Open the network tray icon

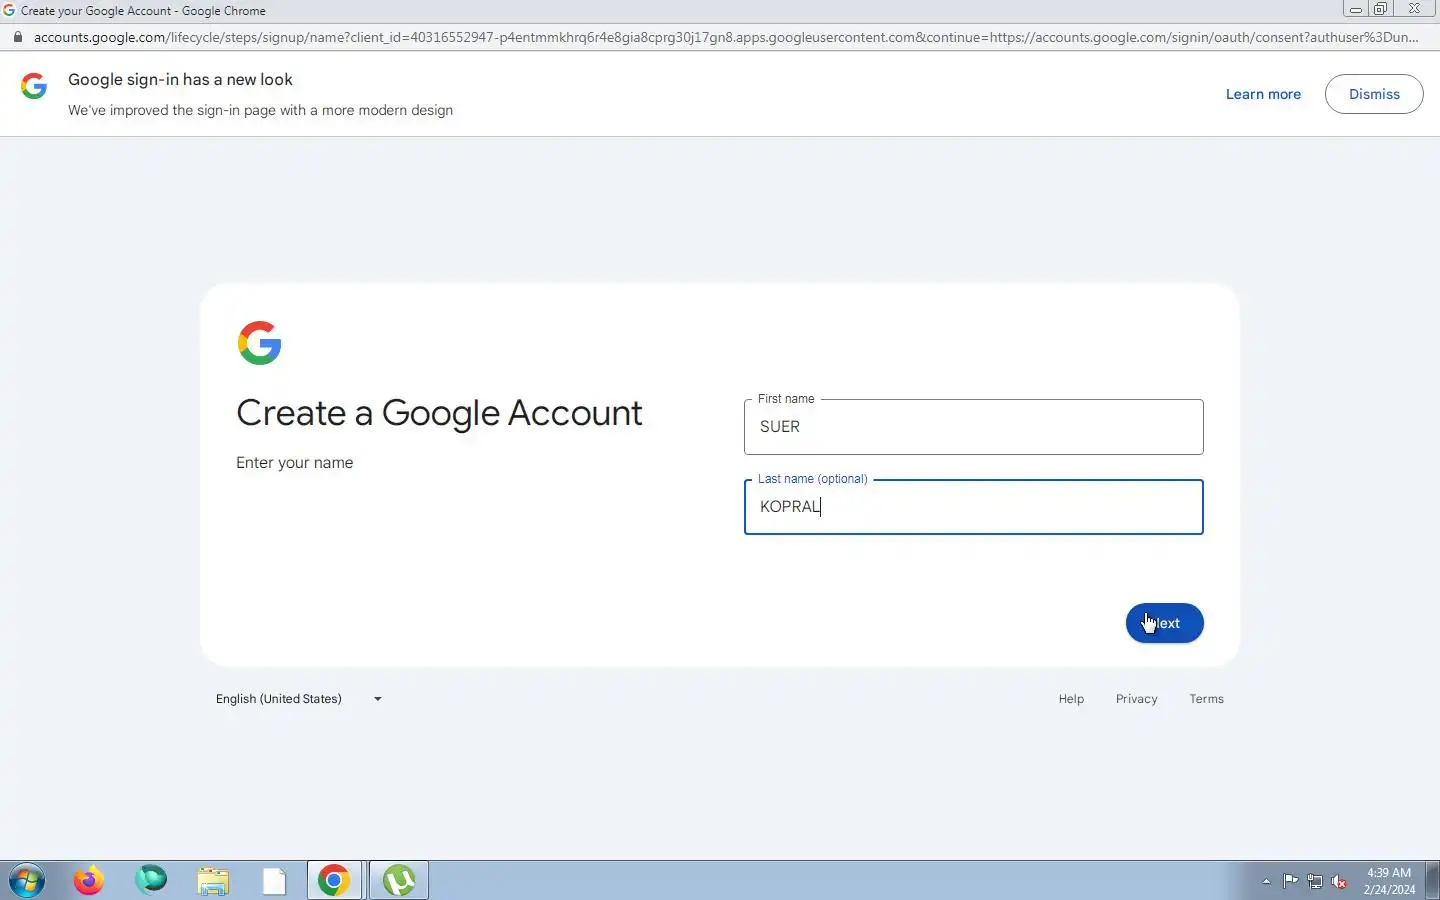[1315, 881]
